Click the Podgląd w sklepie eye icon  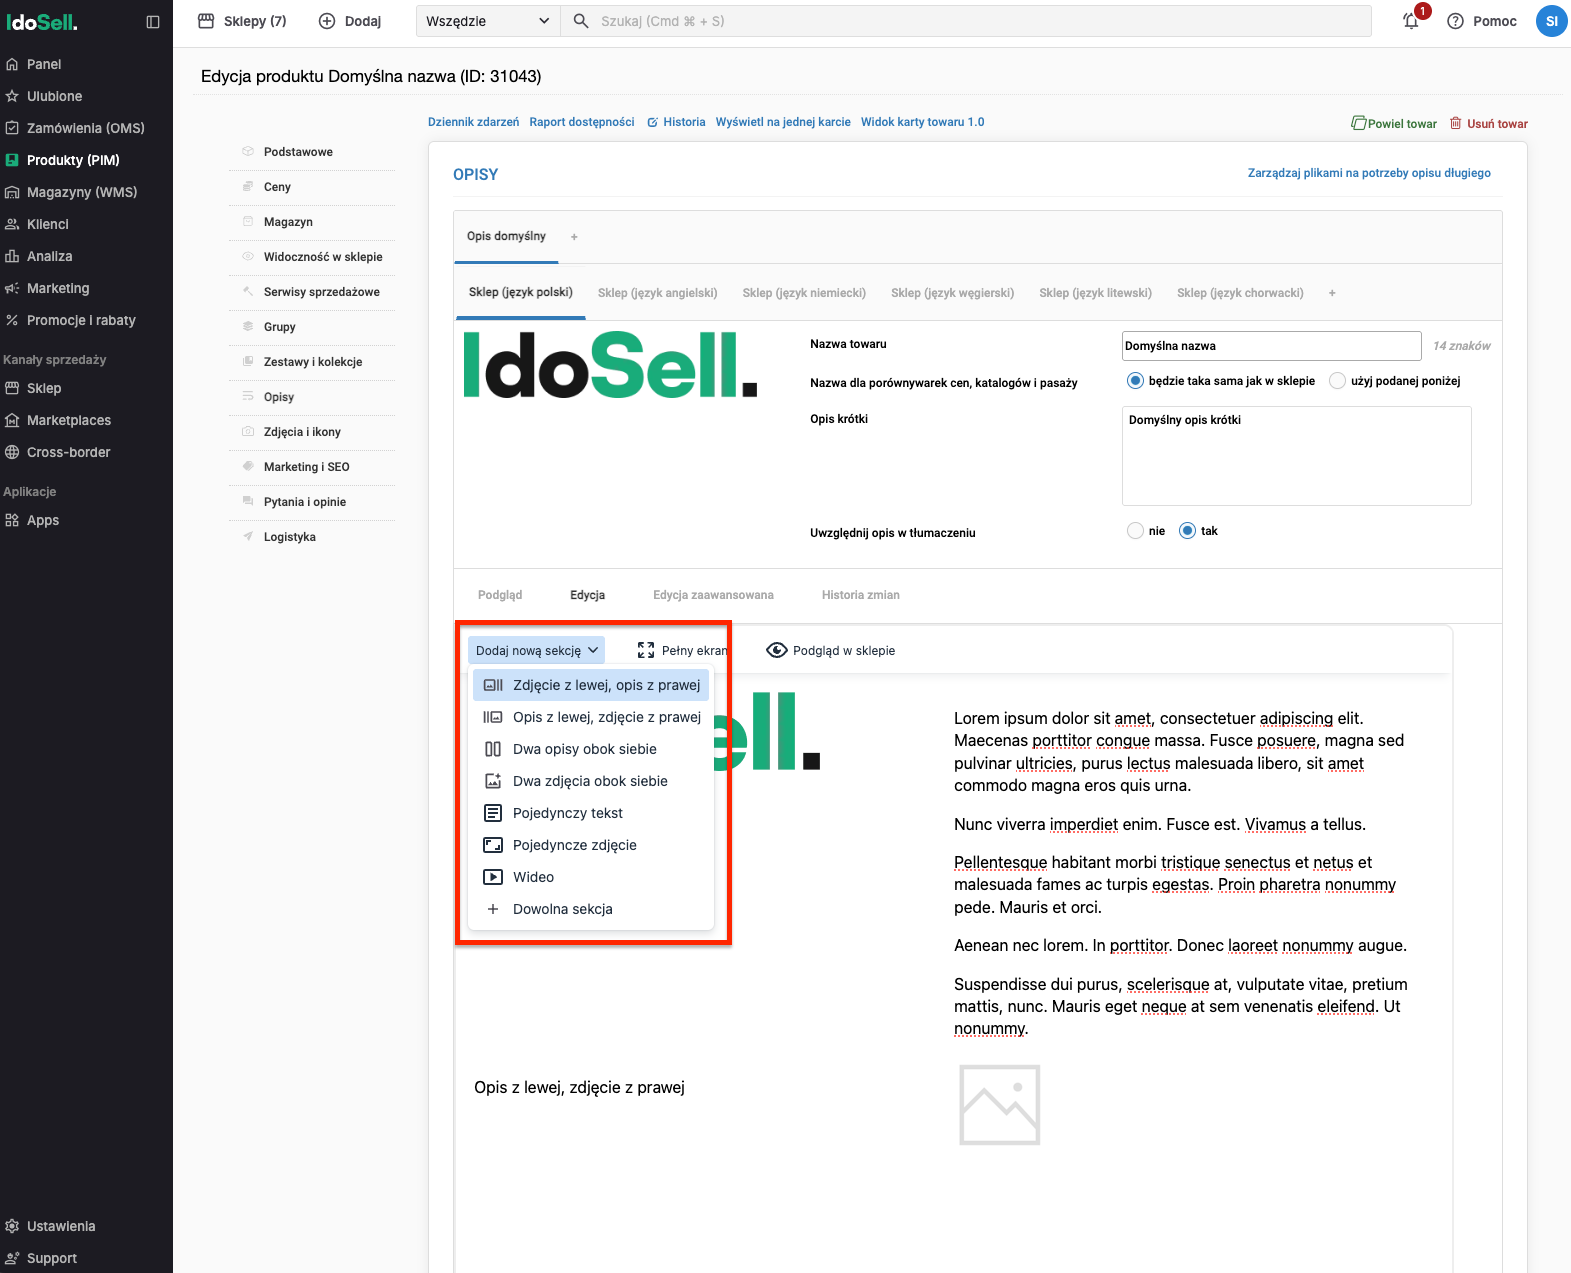(777, 650)
